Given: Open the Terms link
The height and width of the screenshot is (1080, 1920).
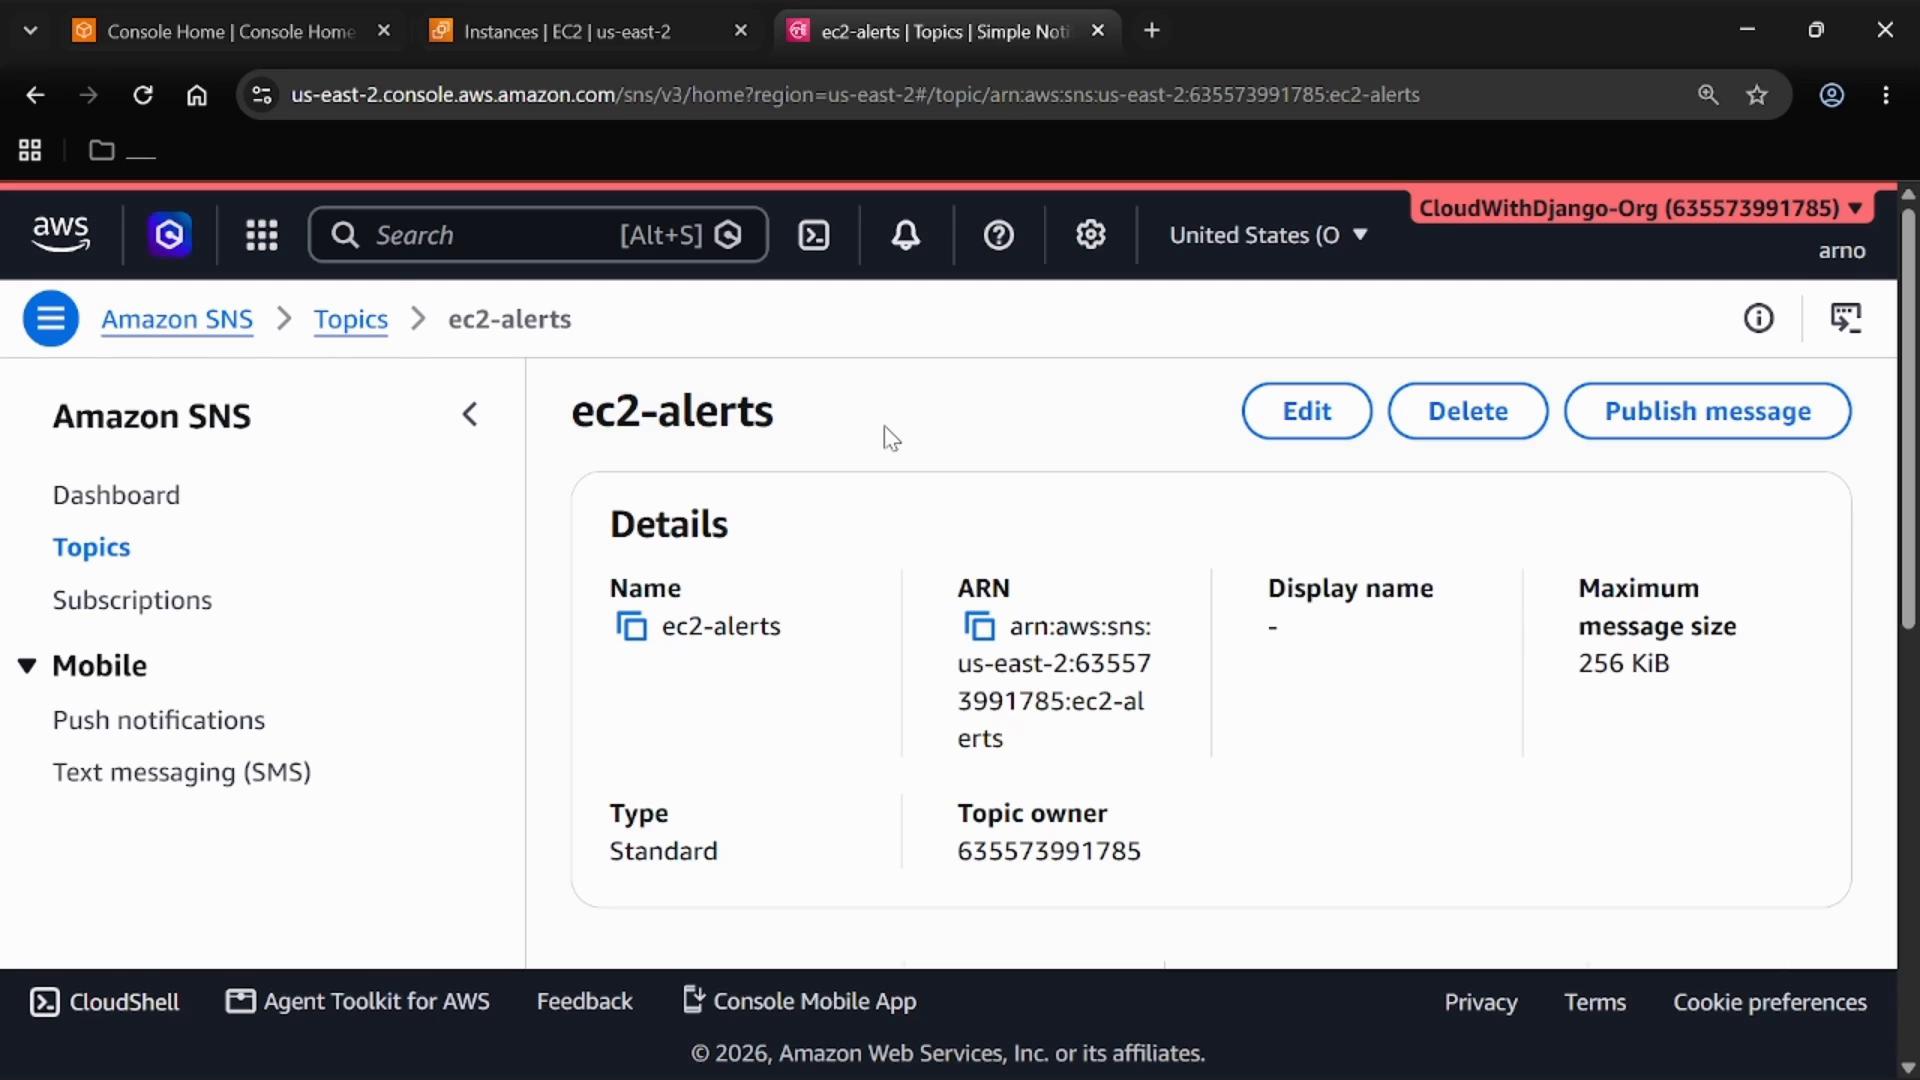Looking at the screenshot, I should [x=1595, y=1002].
